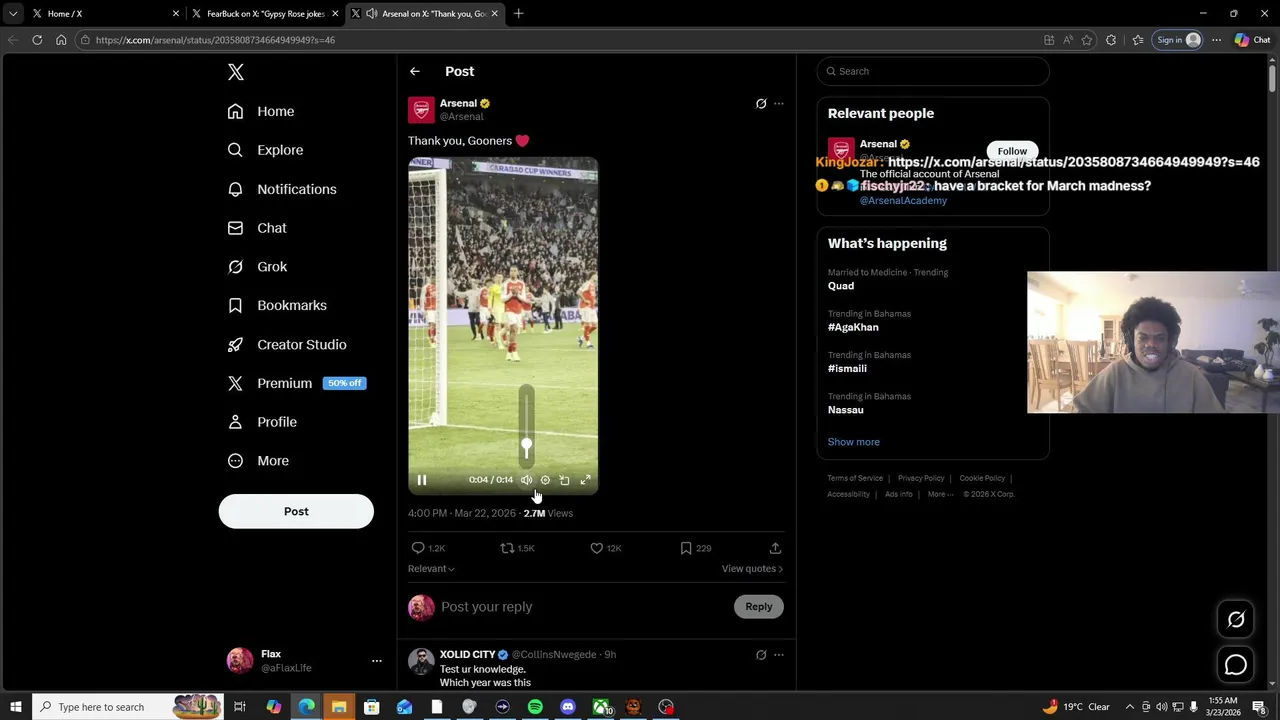
Task: Click the address bar URL
Action: coord(215,40)
